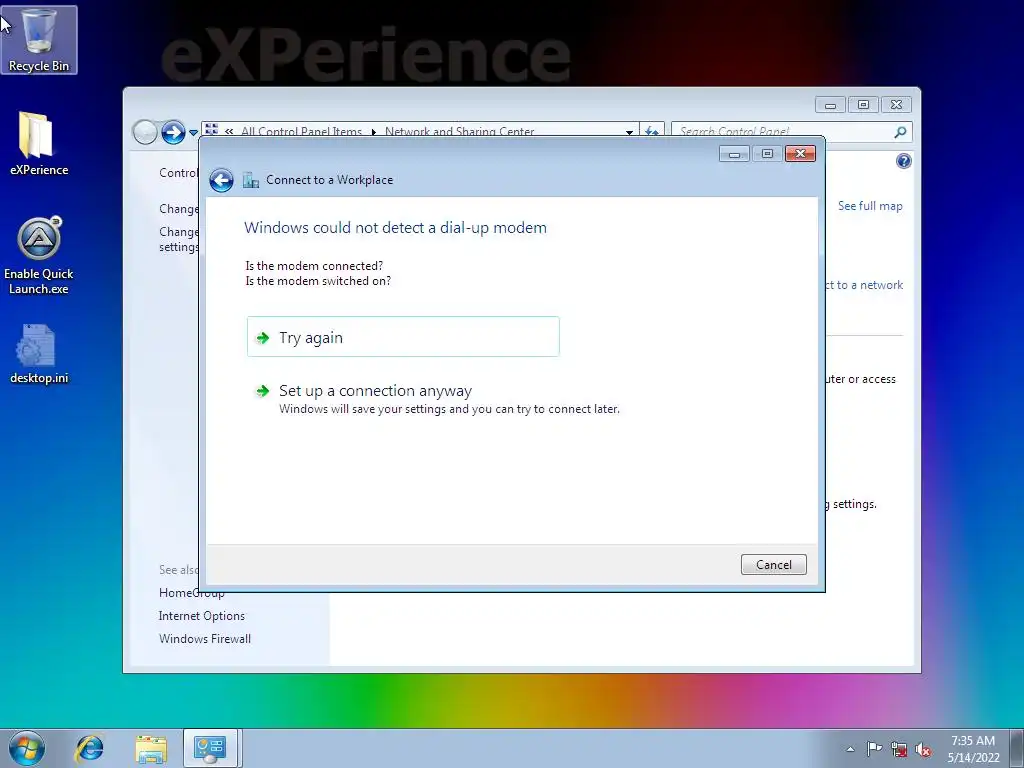Close the Control Panel window

897,105
